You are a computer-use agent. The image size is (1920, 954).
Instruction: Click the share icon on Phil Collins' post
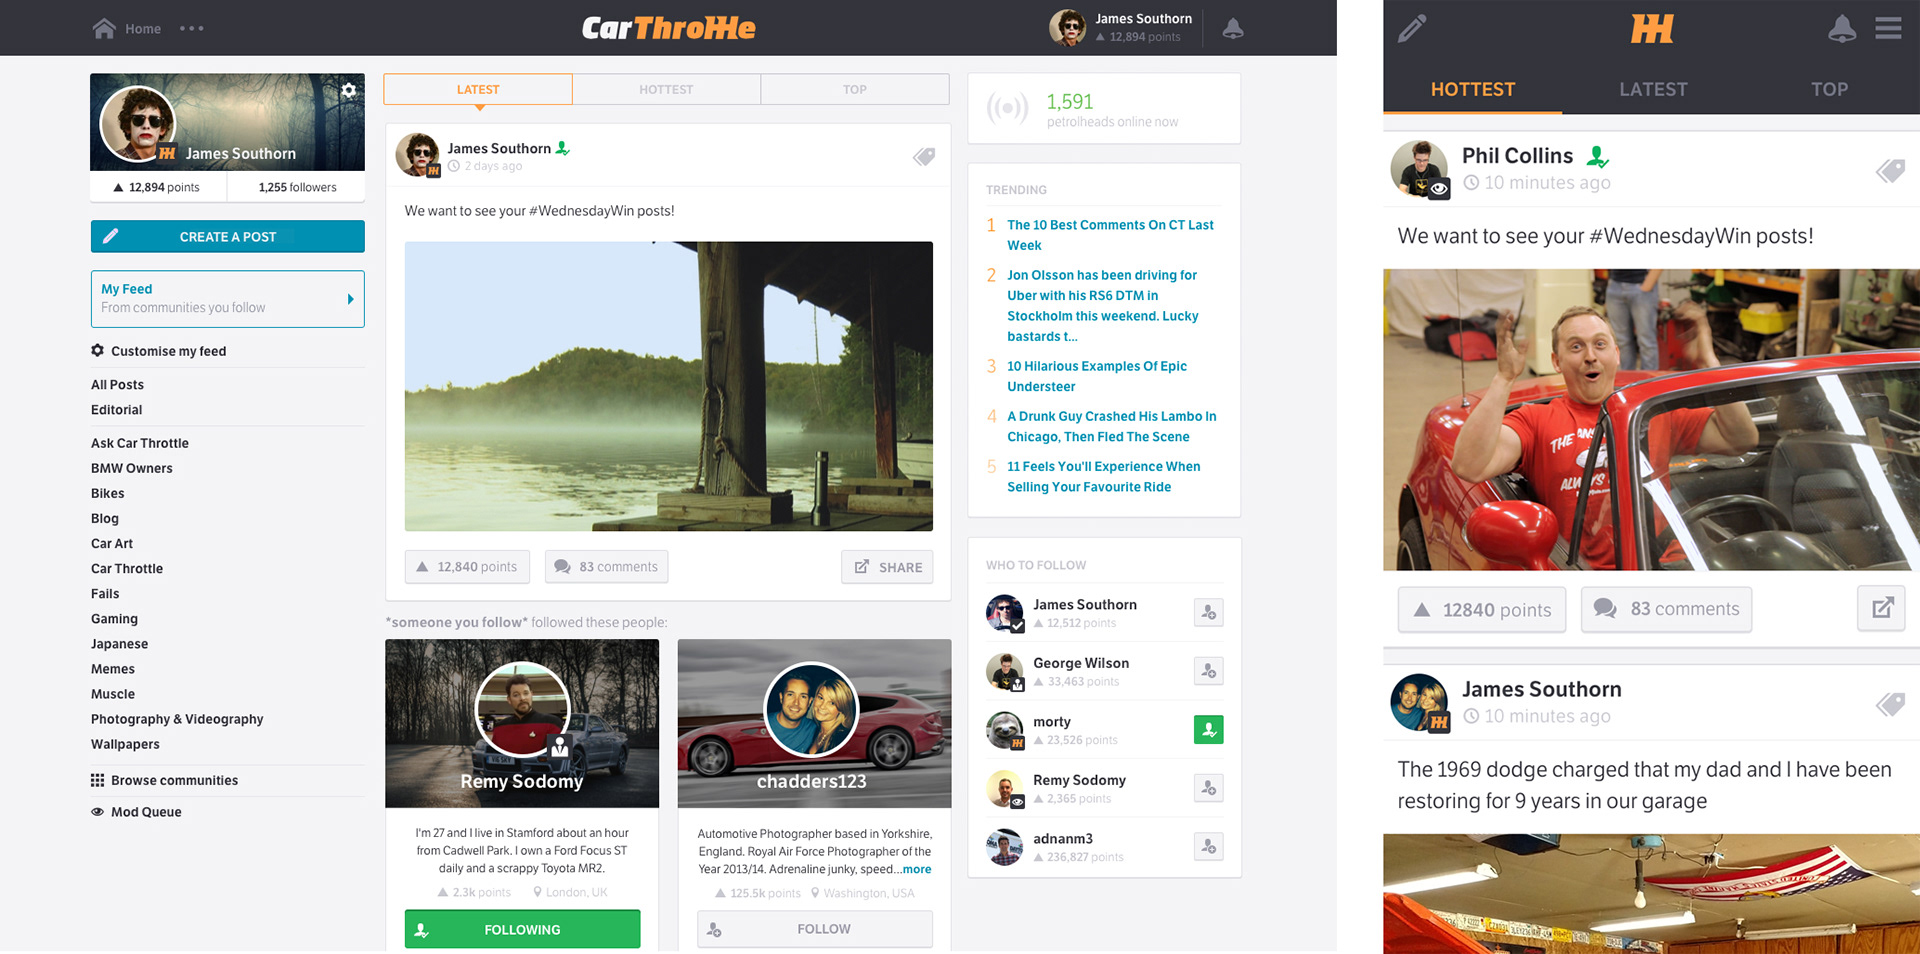pyautogui.click(x=1881, y=609)
